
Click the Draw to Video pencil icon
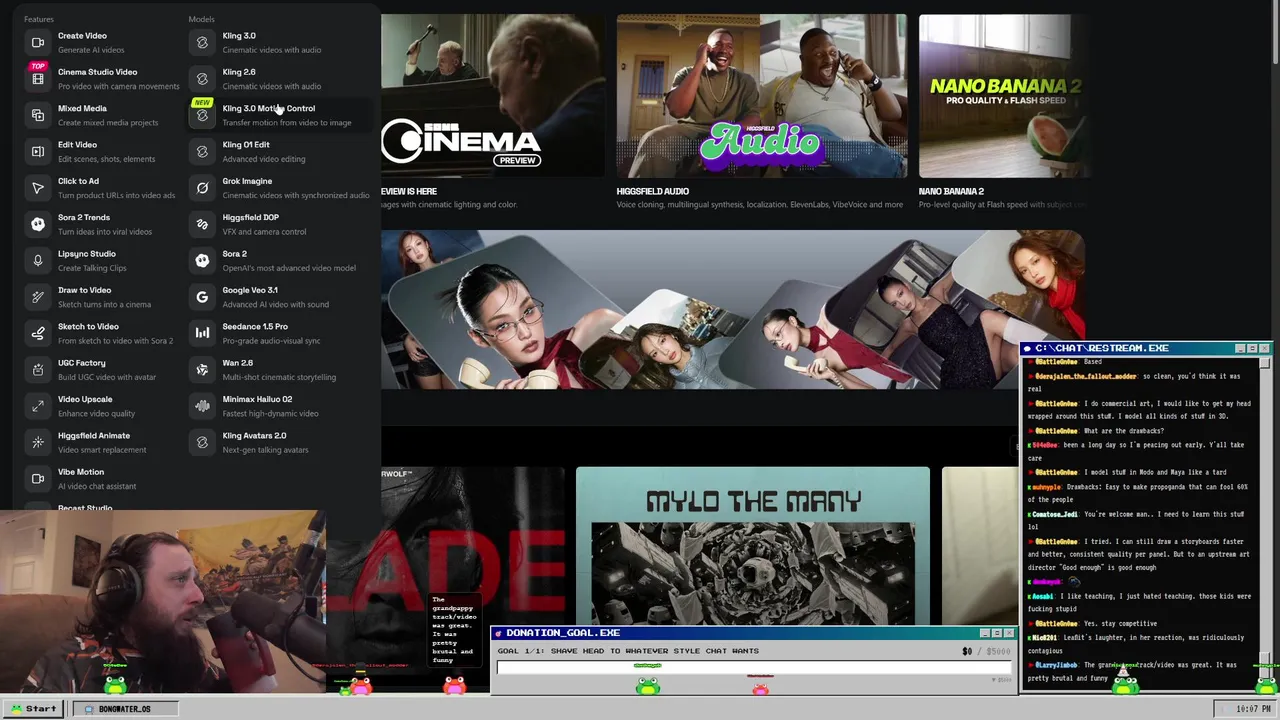click(x=38, y=297)
